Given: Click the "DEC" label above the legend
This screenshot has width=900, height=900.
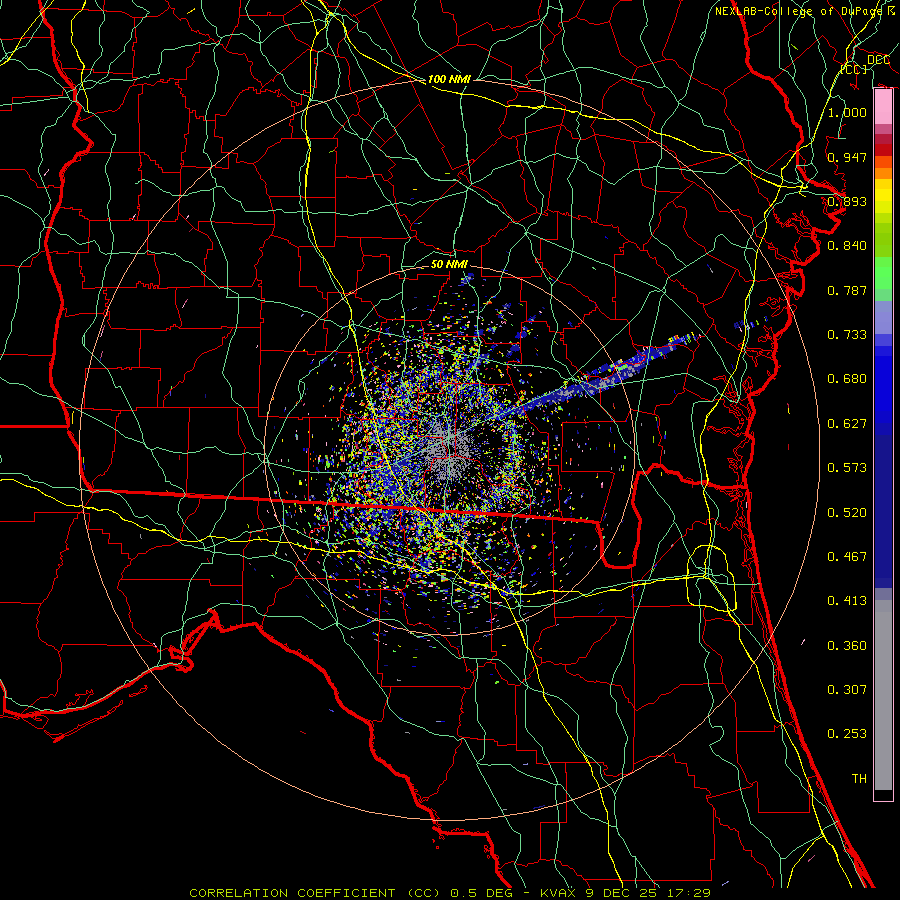Looking at the screenshot, I should coord(878,60).
